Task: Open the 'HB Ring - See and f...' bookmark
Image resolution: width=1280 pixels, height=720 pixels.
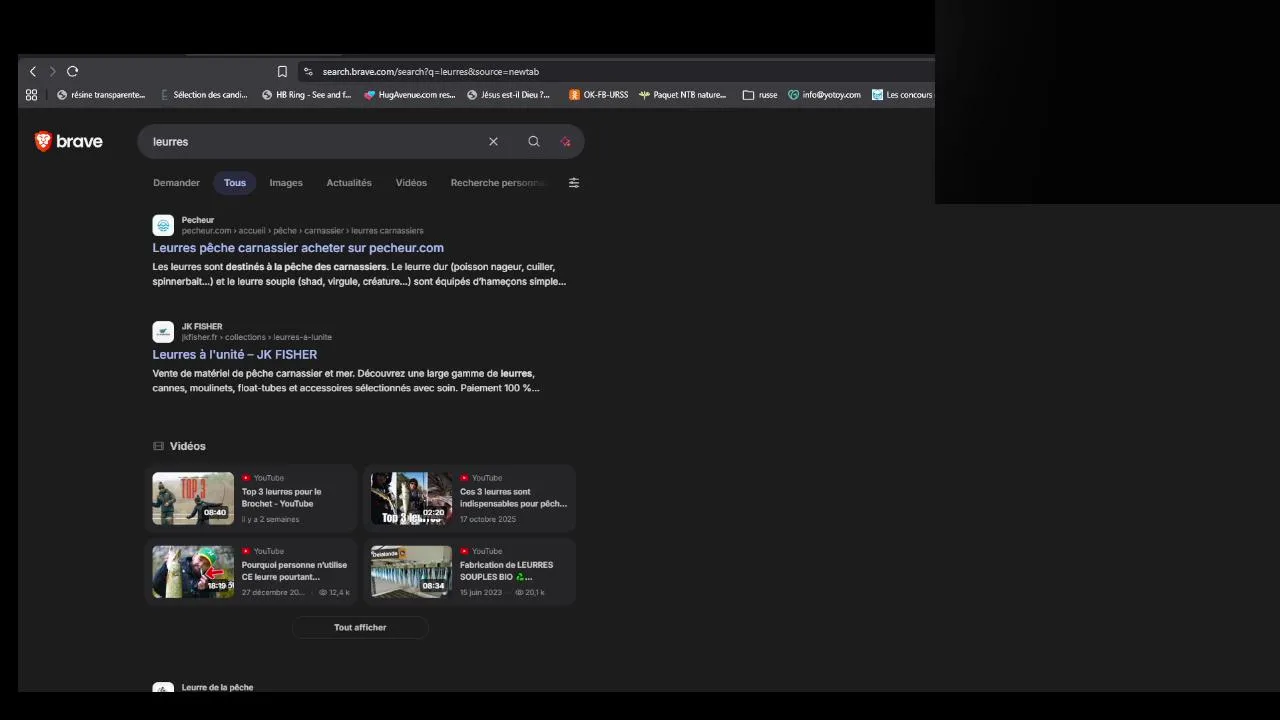Action: pyautogui.click(x=306, y=95)
